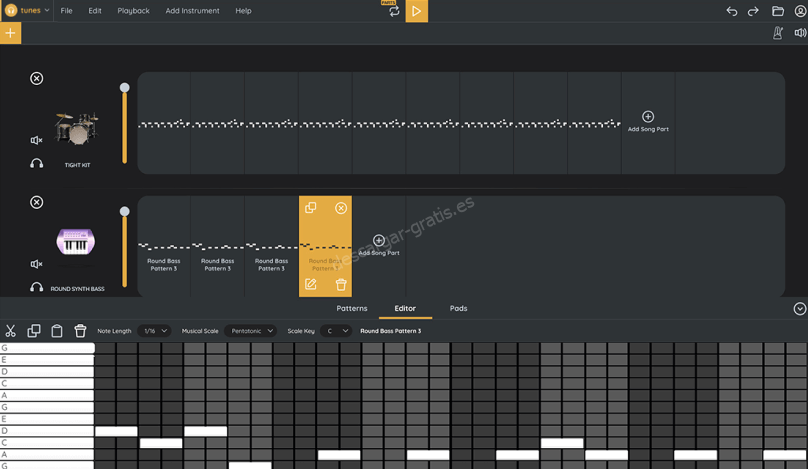This screenshot has width=808, height=469.
Task: Click the redo arrow icon
Action: tap(754, 11)
